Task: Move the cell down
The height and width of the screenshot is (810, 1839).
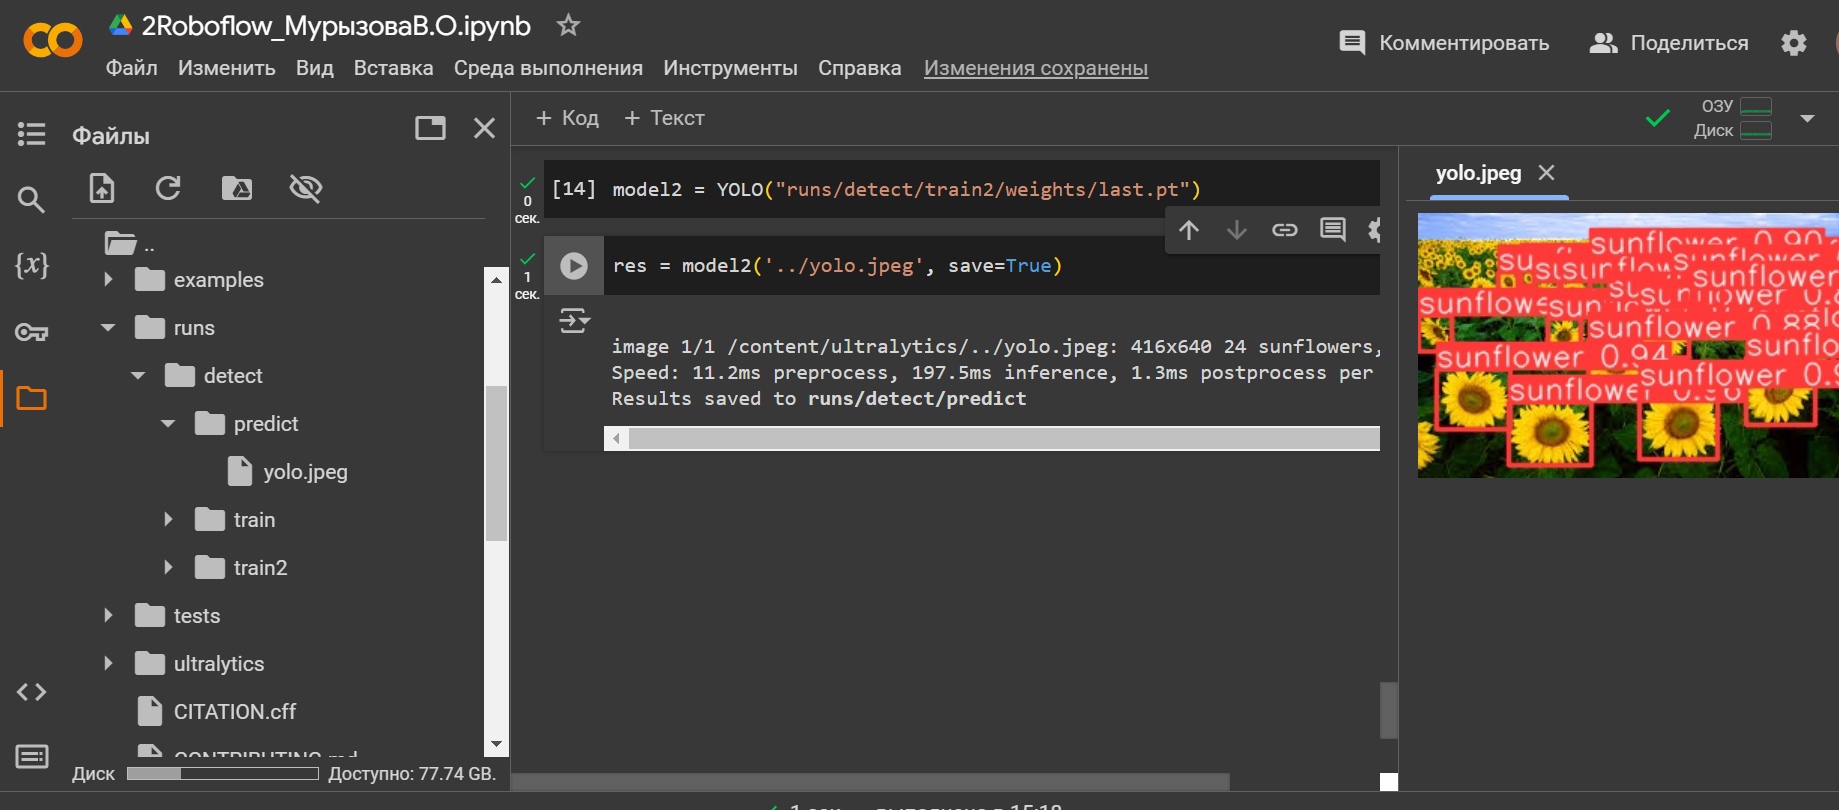Action: click(x=1236, y=230)
